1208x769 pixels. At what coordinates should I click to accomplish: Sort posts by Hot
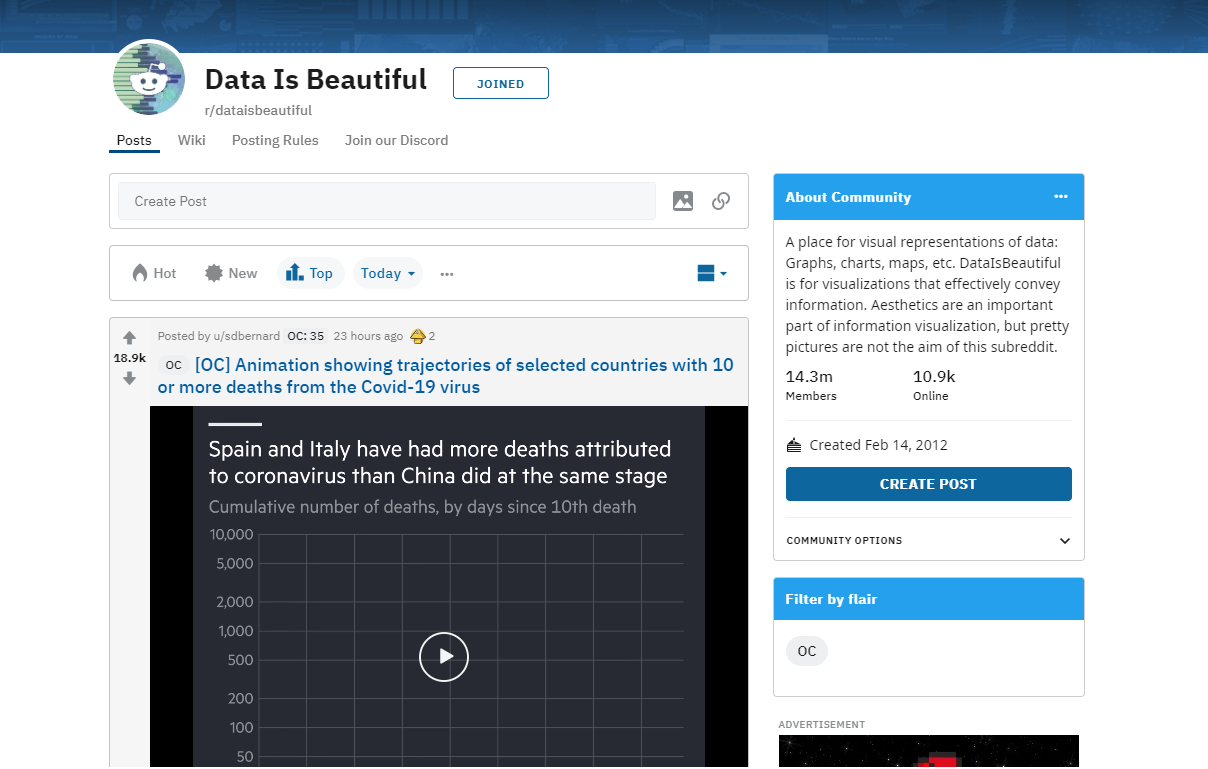point(154,273)
